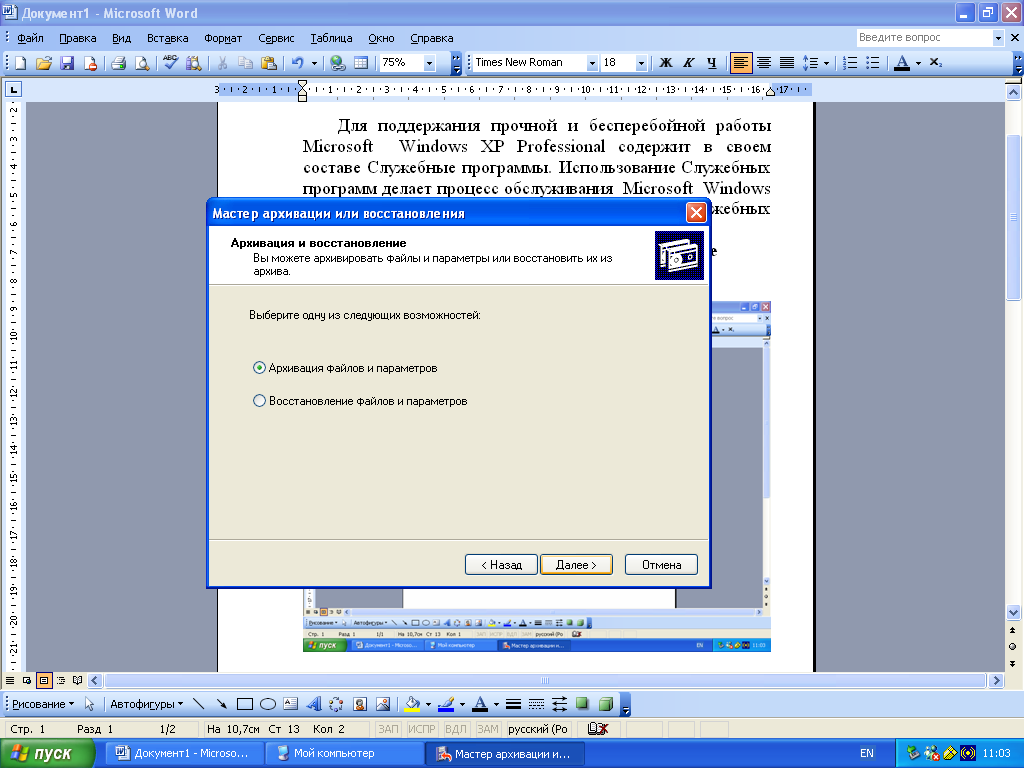Select 'Архивация файлов и параметров' option
Image resolution: width=1024 pixels, height=768 pixels.
[345, 368]
